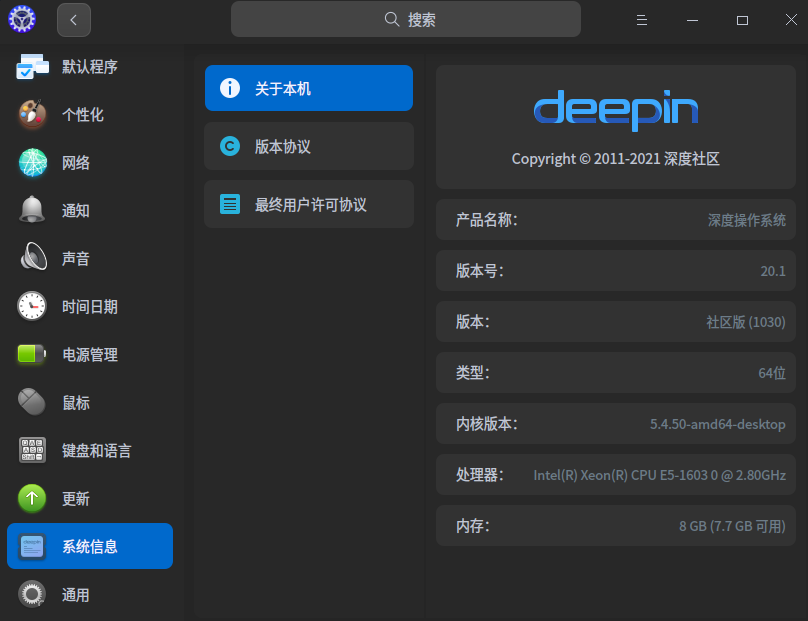The width and height of the screenshot is (808, 621).
Task: Open the 网络 sidebar label
Action: 76,163
